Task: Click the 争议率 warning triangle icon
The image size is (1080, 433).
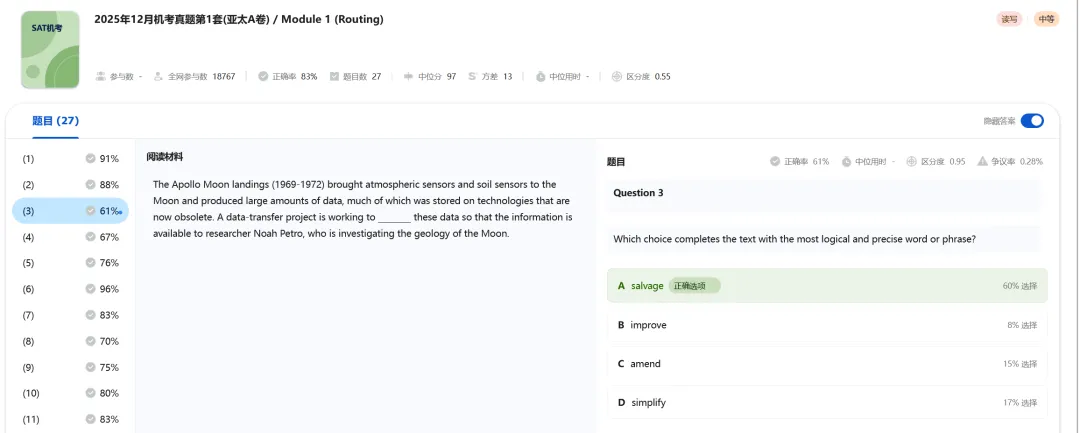Action: pyautogui.click(x=982, y=161)
